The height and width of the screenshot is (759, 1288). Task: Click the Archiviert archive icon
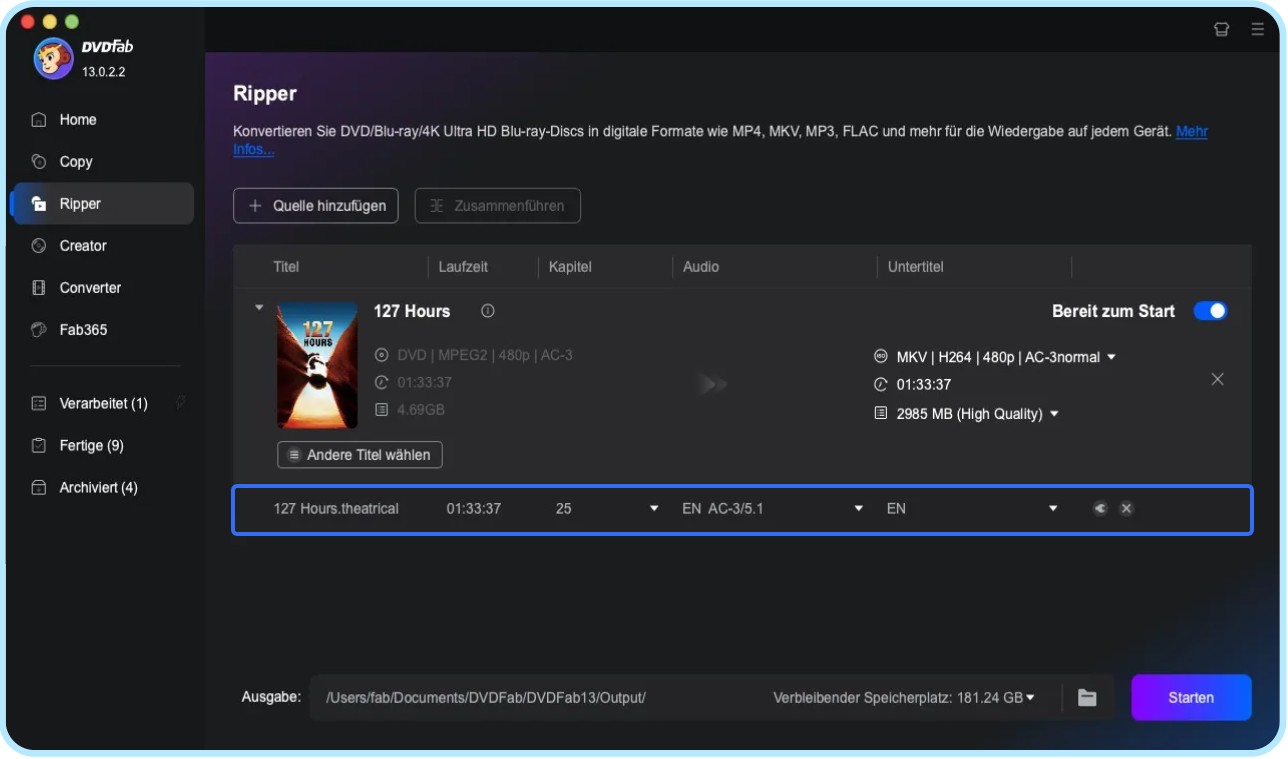click(39, 488)
